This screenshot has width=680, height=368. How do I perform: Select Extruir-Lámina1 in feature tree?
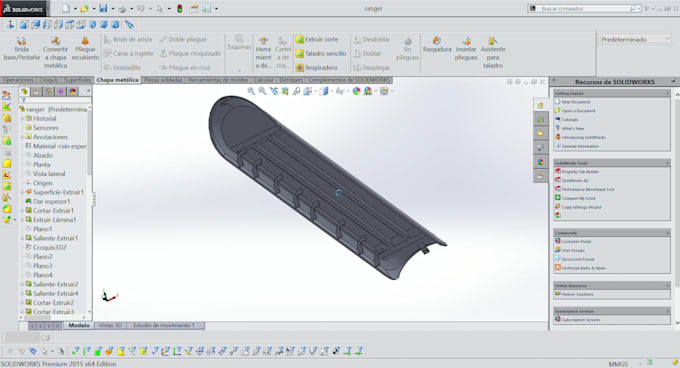(54, 220)
